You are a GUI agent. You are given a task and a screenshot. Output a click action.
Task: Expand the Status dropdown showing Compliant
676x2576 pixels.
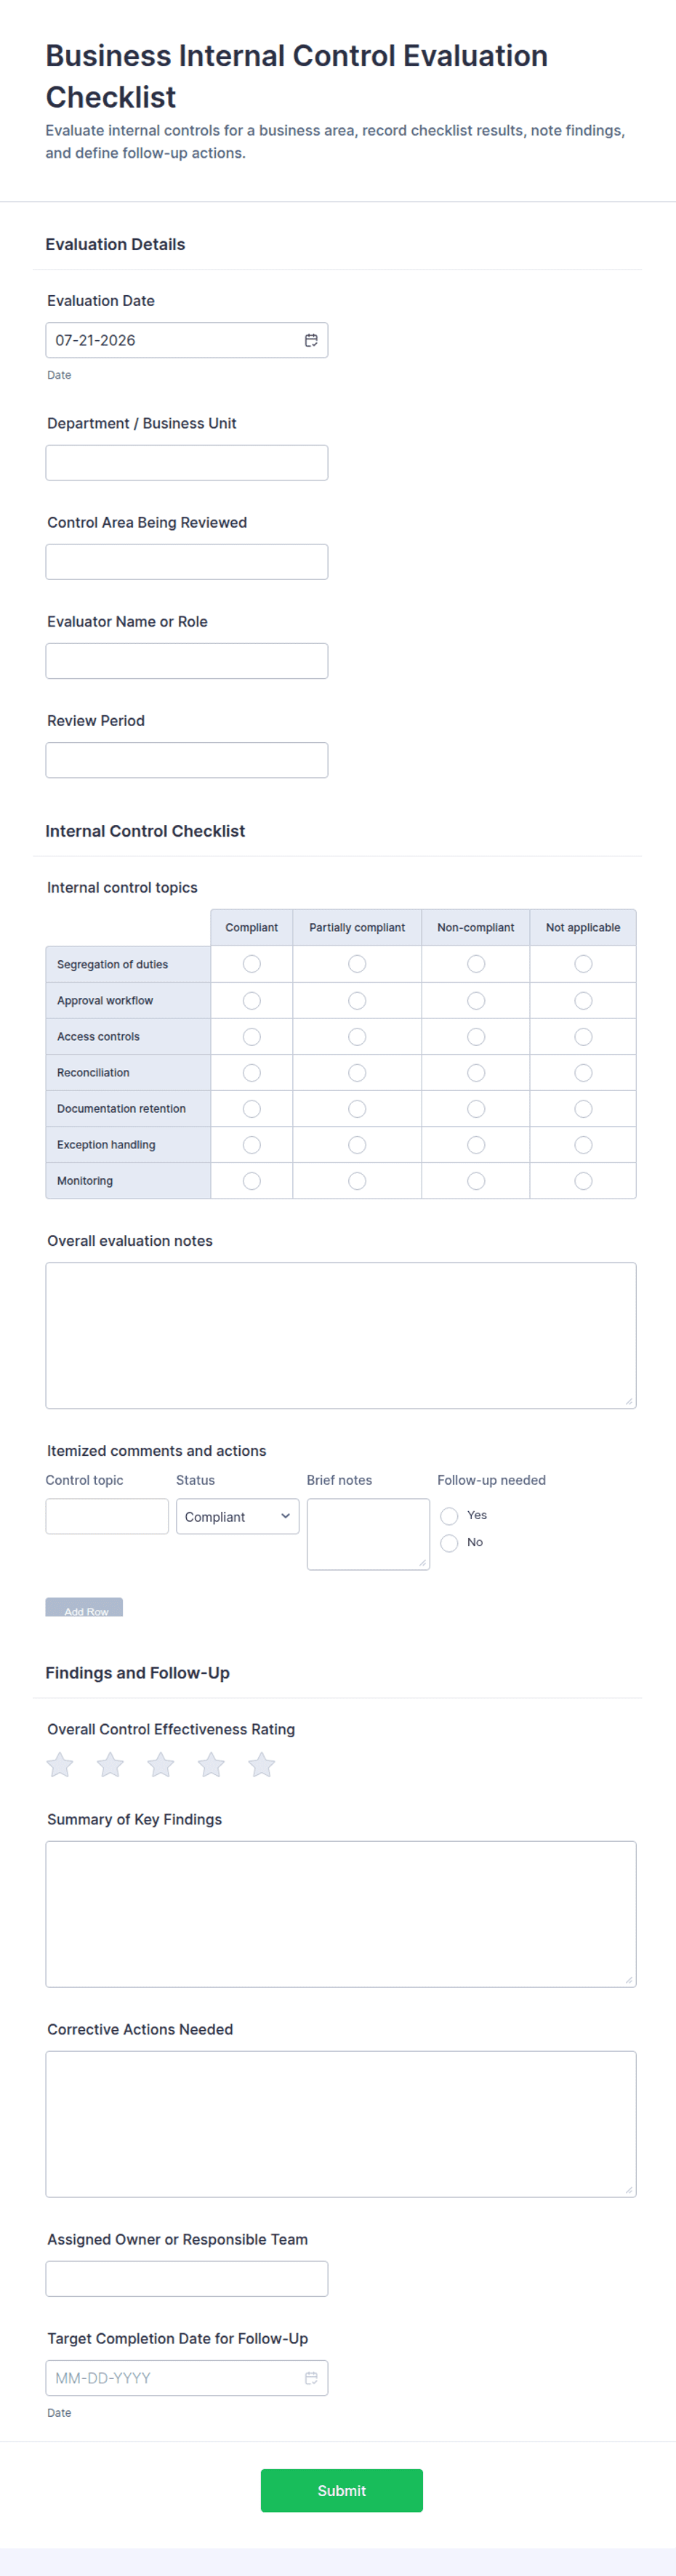[x=238, y=1516]
